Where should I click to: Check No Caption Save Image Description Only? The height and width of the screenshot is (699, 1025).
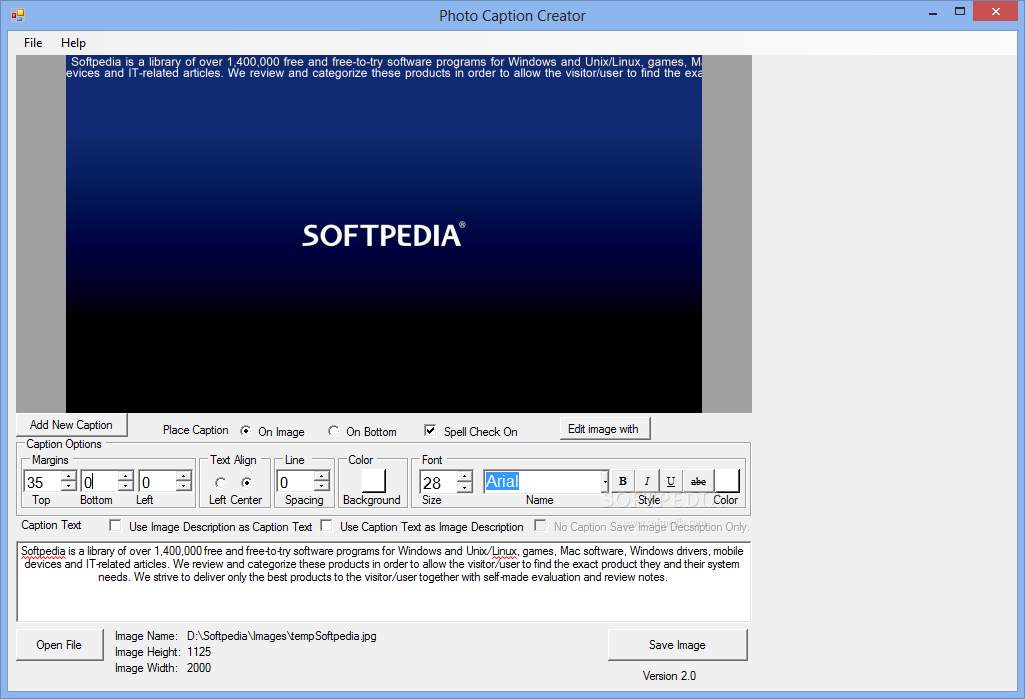(x=540, y=525)
